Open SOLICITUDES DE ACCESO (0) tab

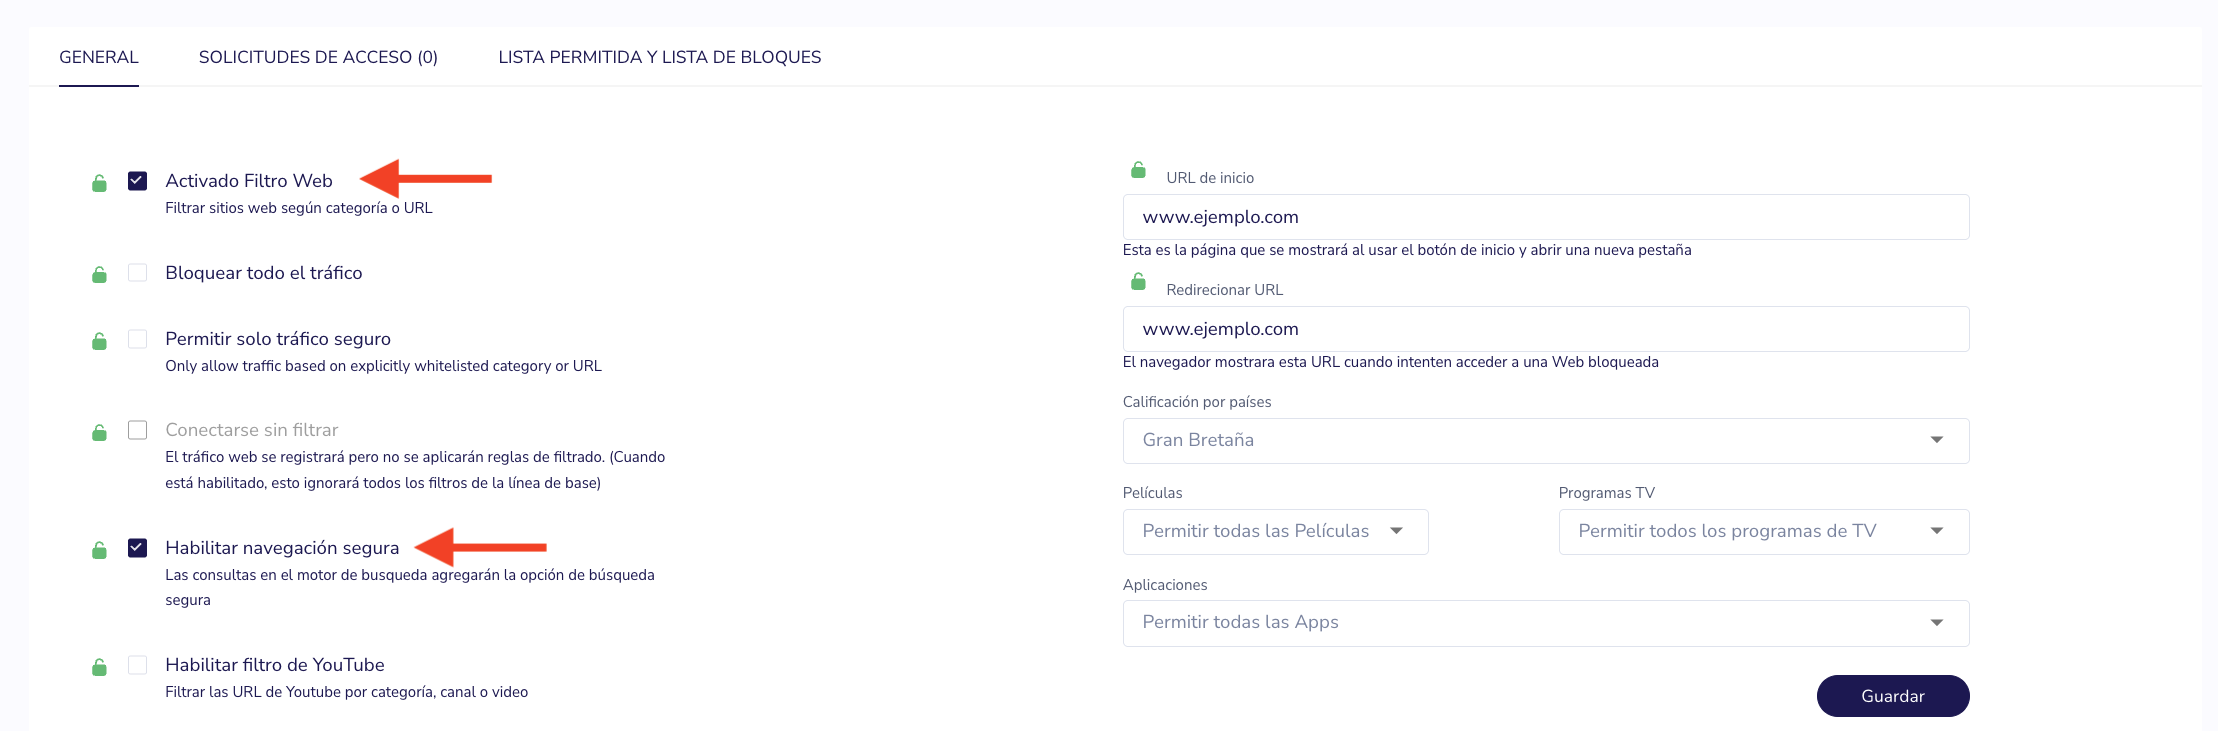click(x=318, y=57)
